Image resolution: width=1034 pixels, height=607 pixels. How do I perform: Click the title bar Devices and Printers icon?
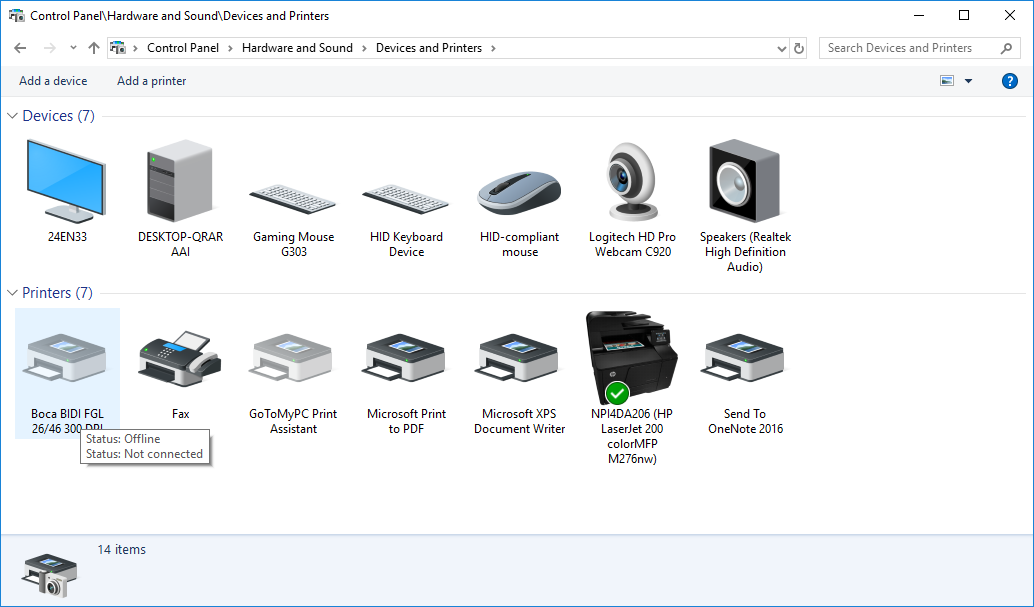(16, 15)
